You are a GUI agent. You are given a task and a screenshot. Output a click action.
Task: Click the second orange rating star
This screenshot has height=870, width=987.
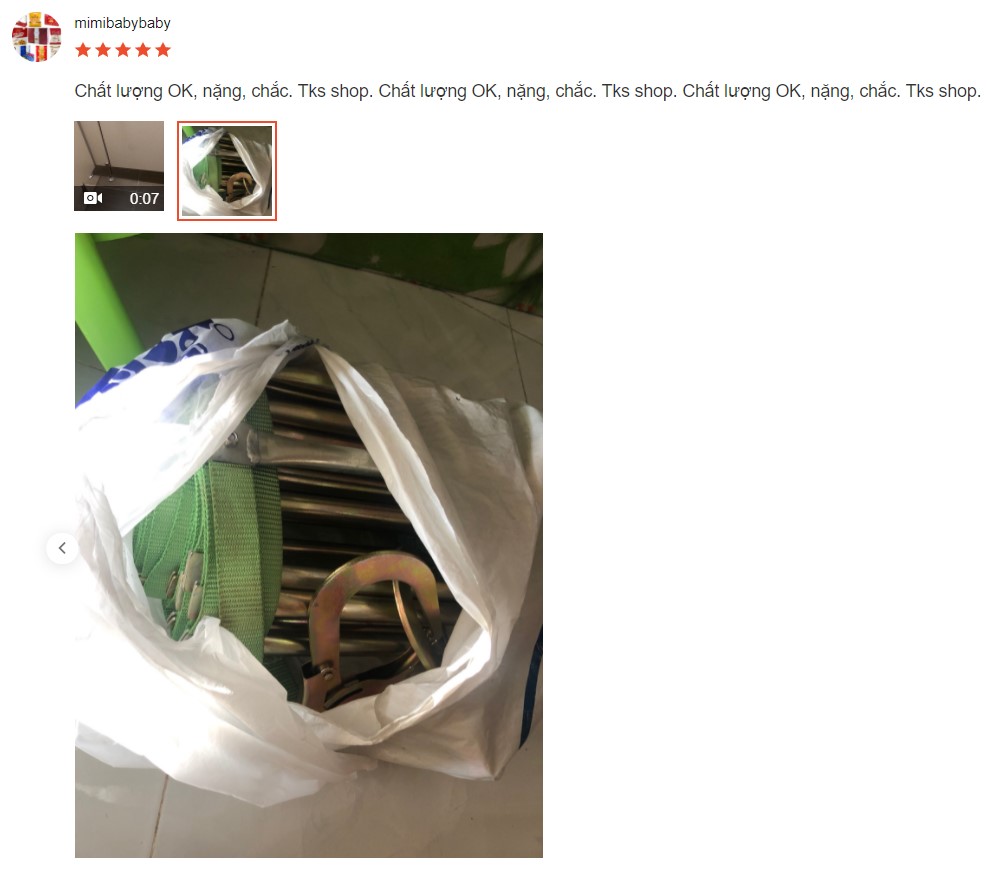103,50
